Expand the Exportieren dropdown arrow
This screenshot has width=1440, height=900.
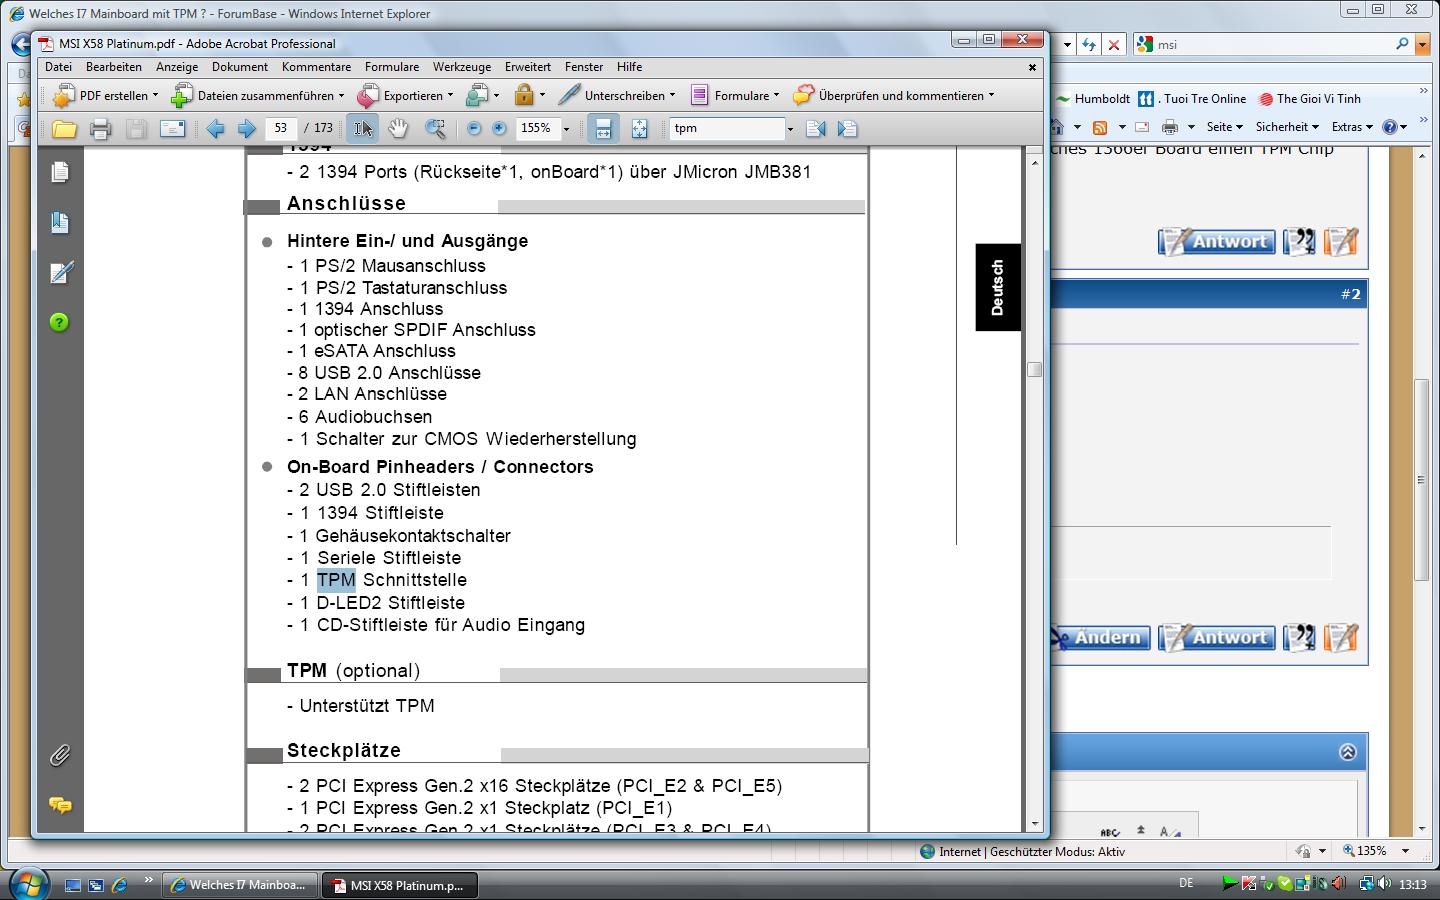450,96
